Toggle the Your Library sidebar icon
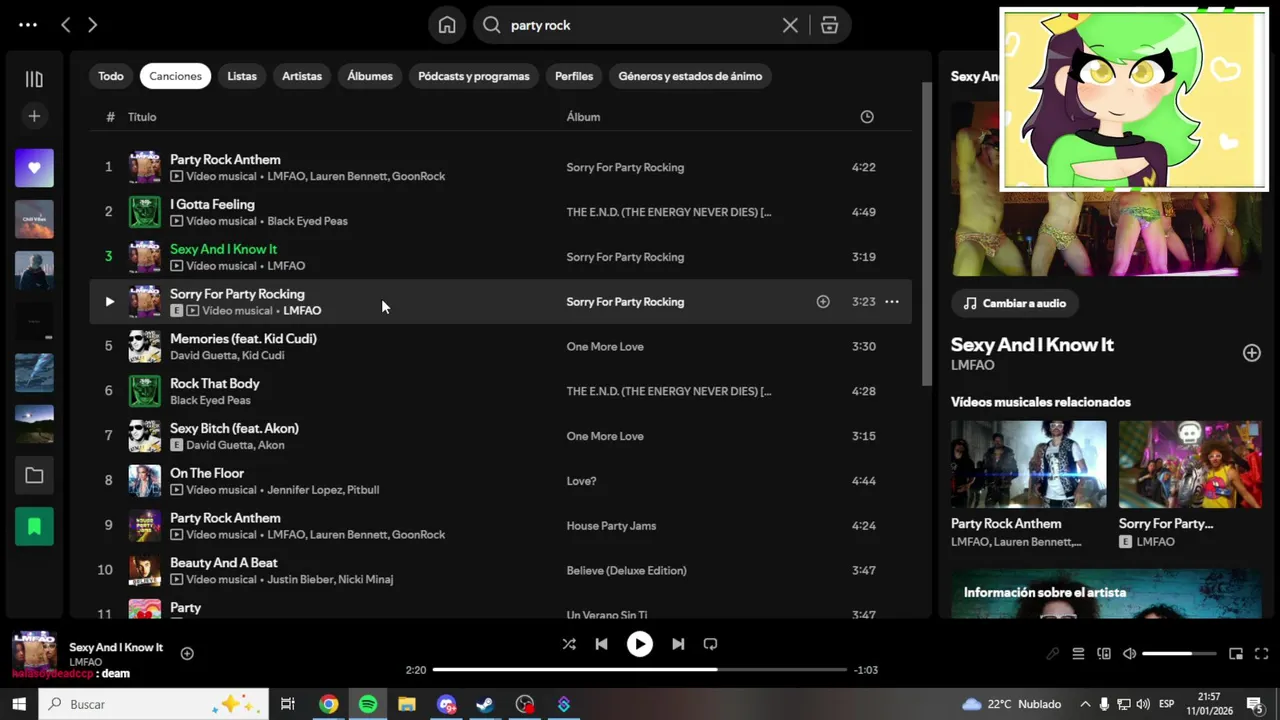This screenshot has height=720, width=1280. pyautogui.click(x=34, y=80)
